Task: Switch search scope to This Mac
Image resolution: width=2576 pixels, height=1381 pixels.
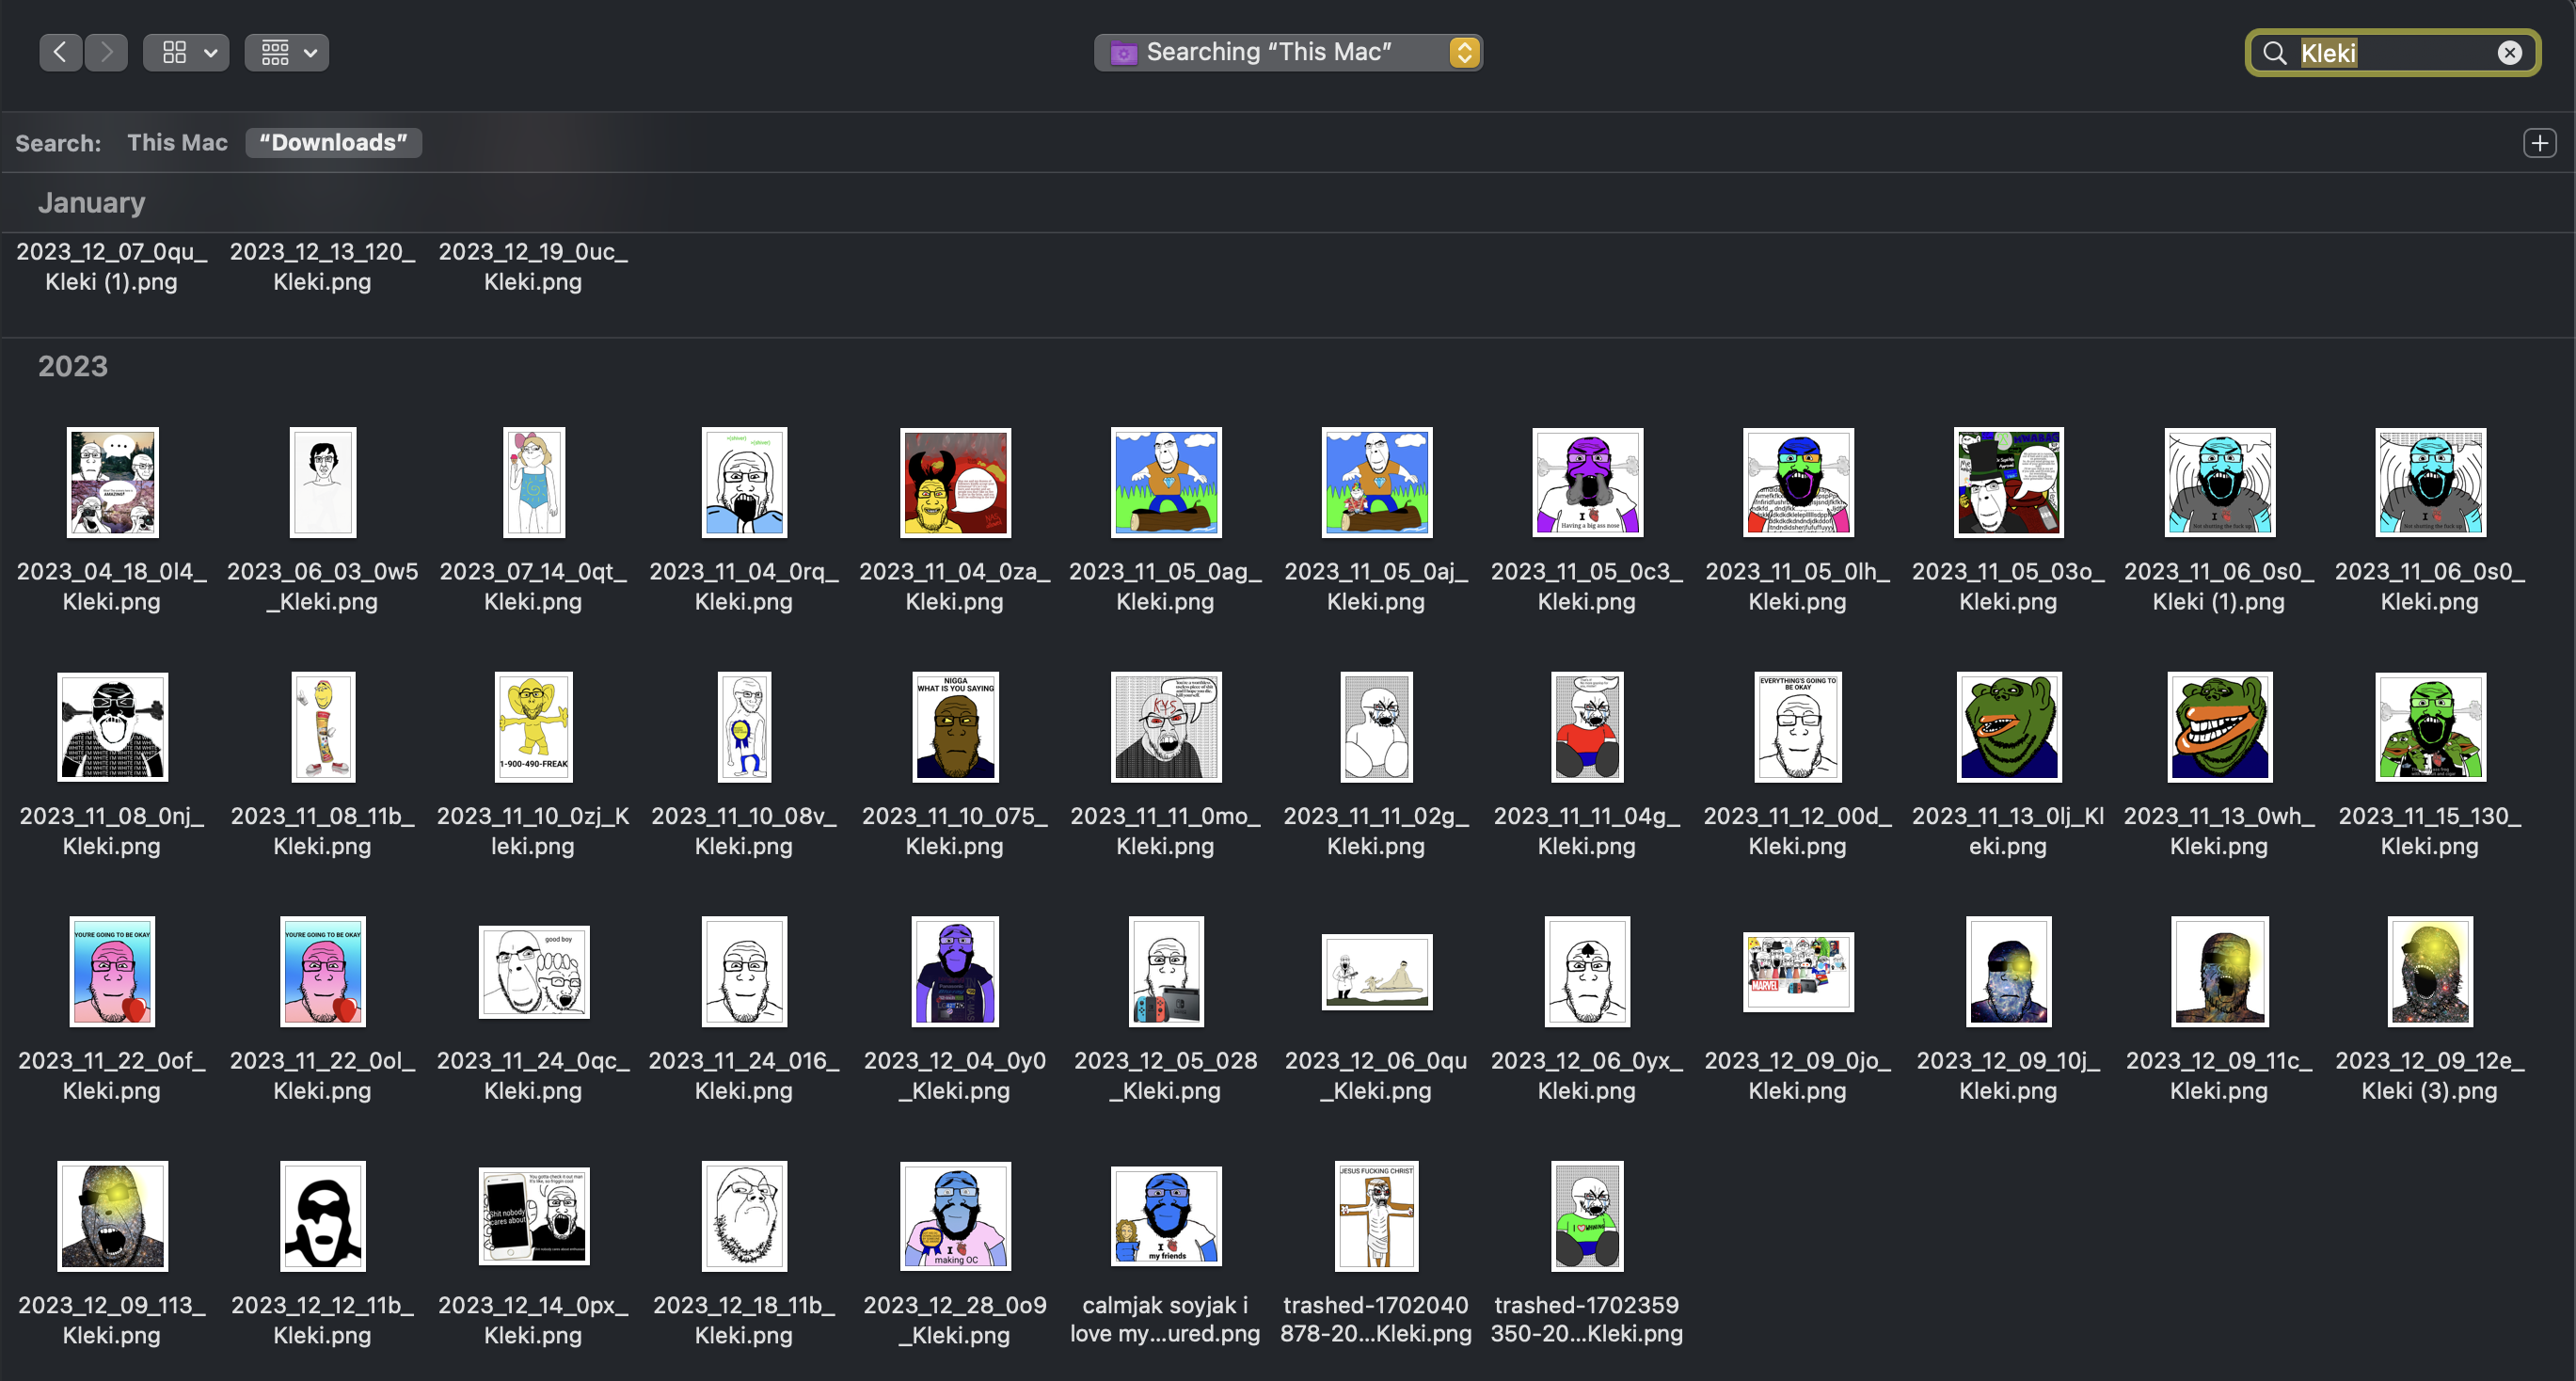Action: click(x=177, y=143)
